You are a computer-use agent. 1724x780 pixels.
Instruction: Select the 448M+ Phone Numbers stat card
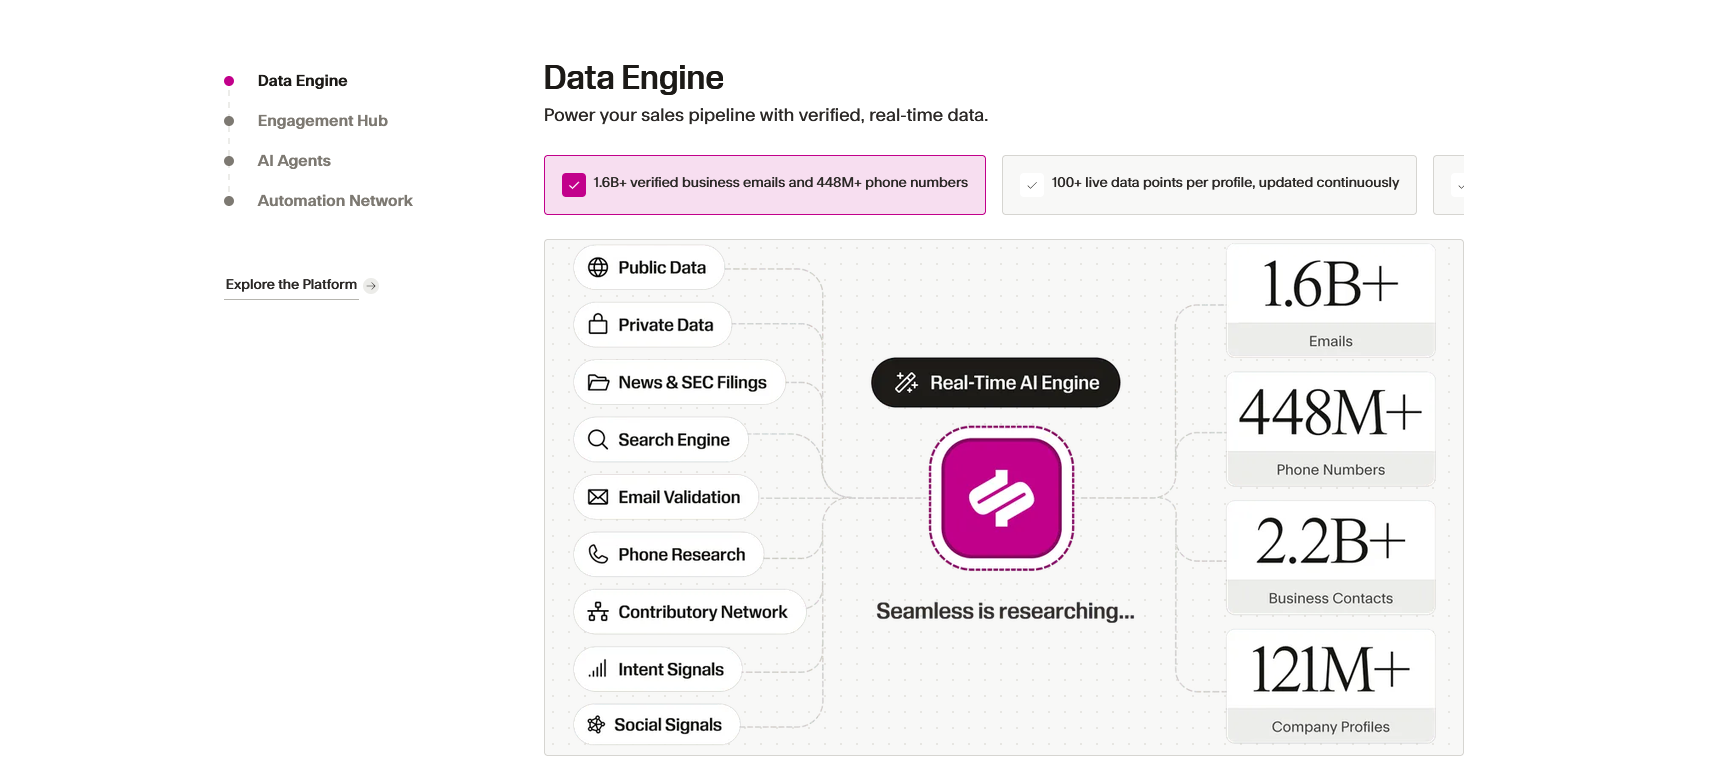(x=1330, y=429)
